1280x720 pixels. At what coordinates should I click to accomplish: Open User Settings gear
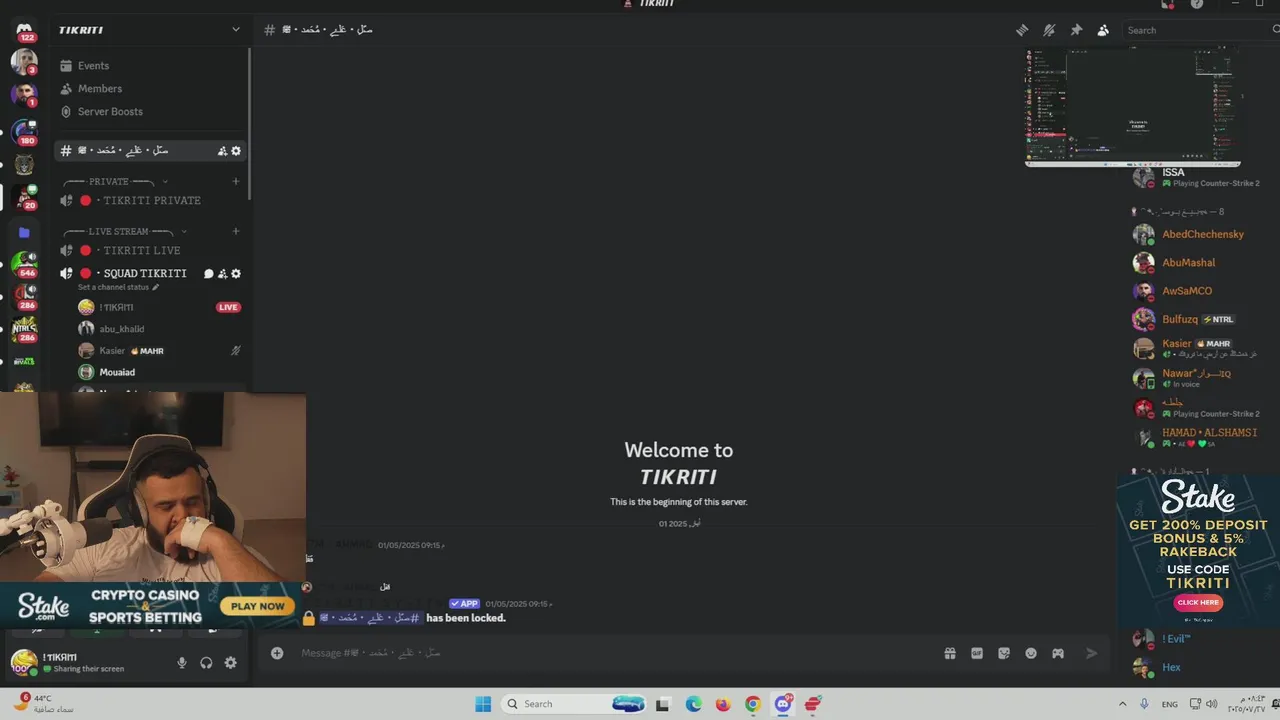tap(231, 663)
